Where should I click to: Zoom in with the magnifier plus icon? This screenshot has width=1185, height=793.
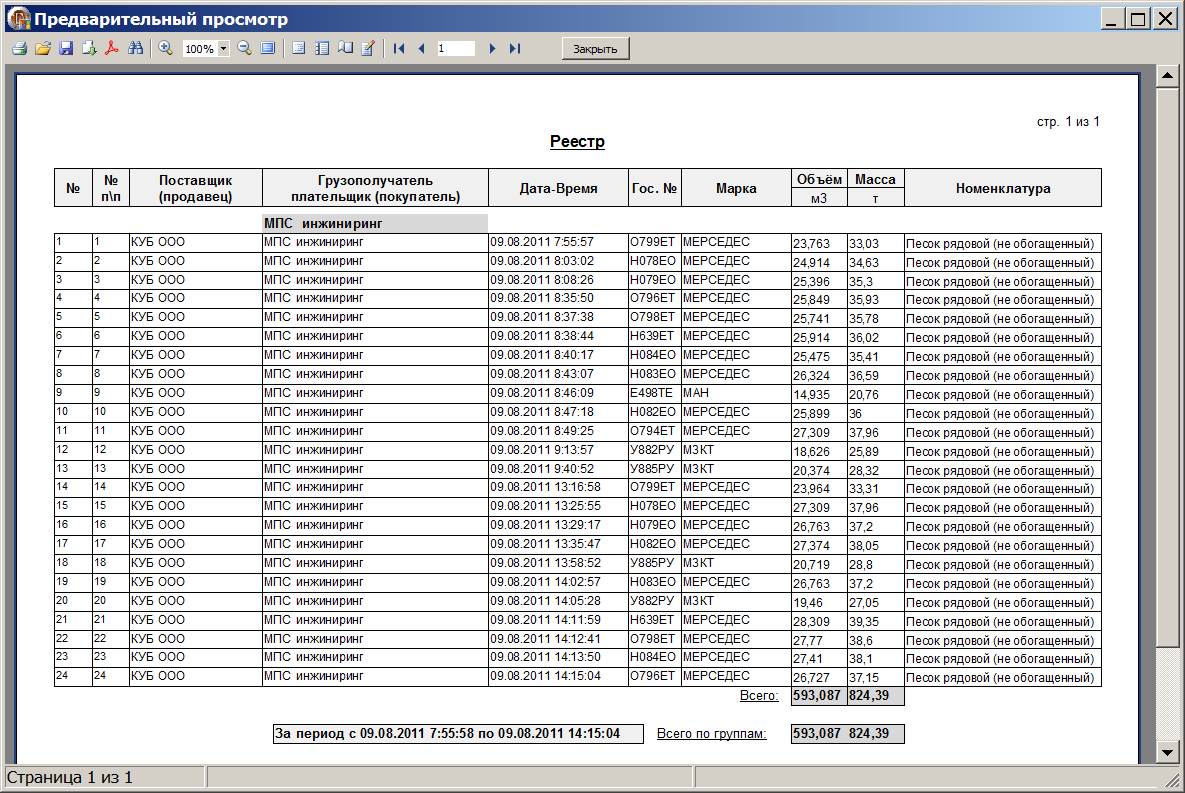(x=166, y=48)
